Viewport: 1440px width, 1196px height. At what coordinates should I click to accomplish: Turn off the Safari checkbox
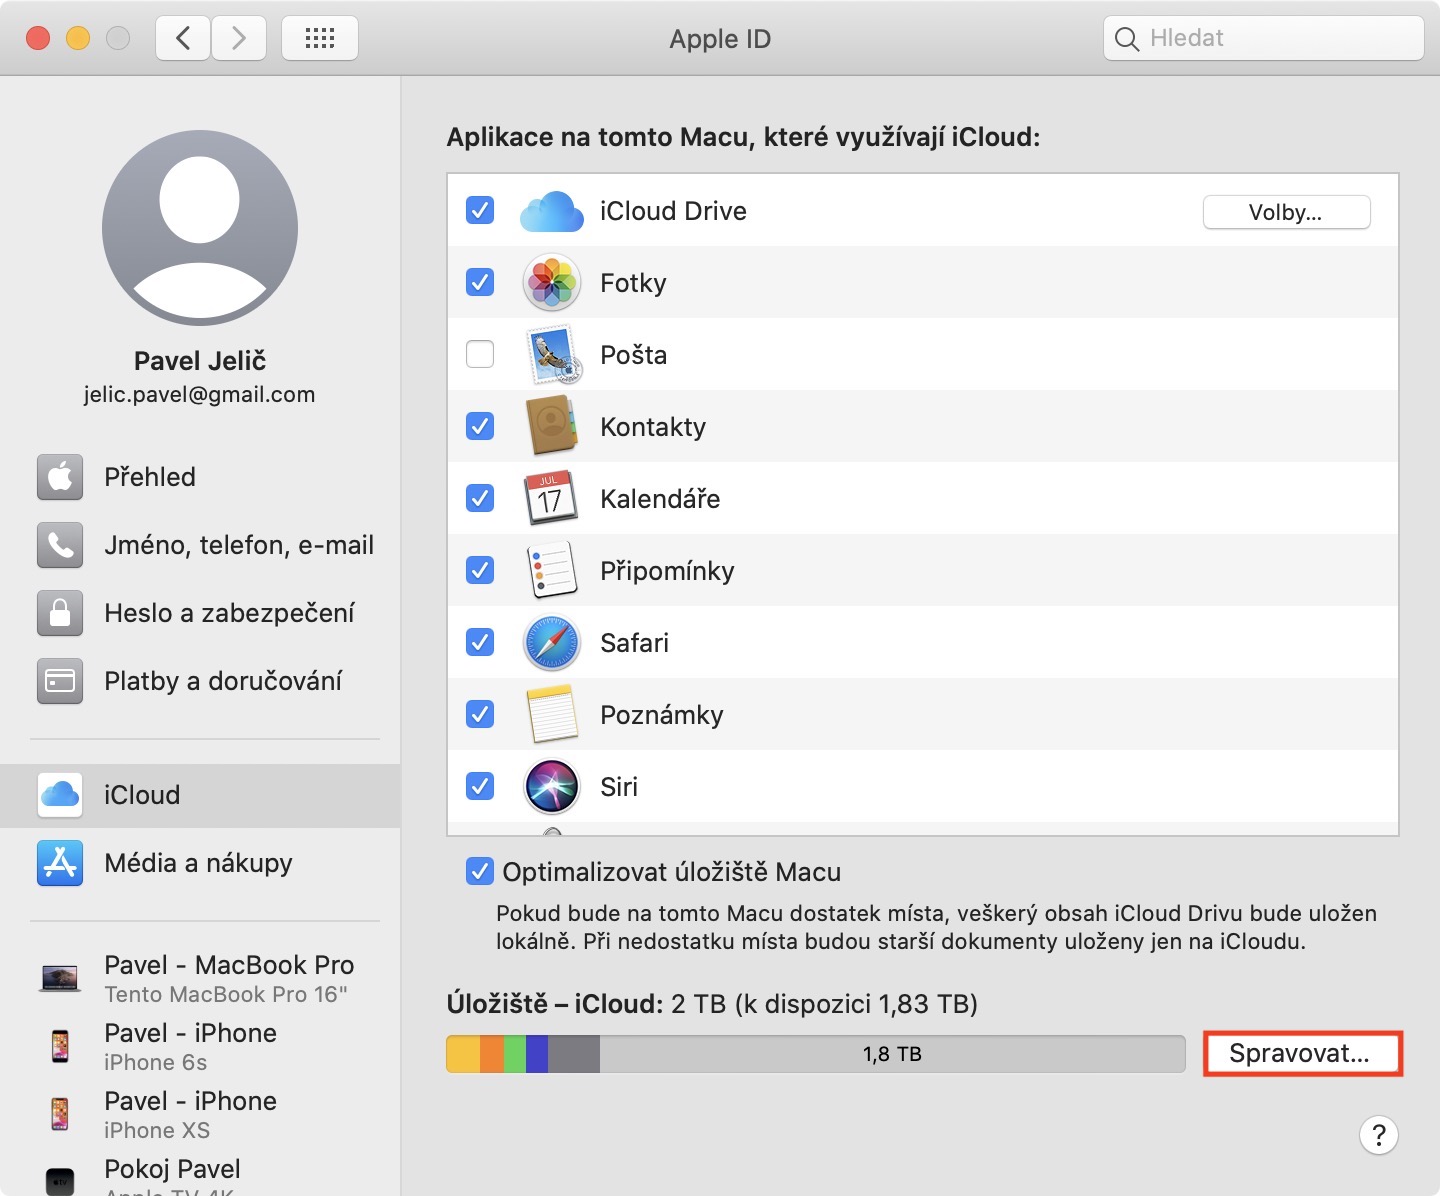pyautogui.click(x=480, y=642)
